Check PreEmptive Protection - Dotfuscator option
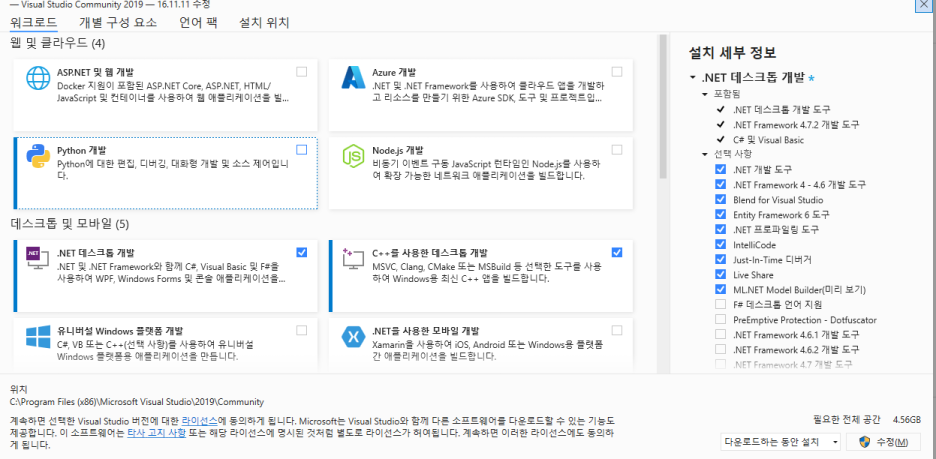The width and height of the screenshot is (936, 459). (721, 319)
